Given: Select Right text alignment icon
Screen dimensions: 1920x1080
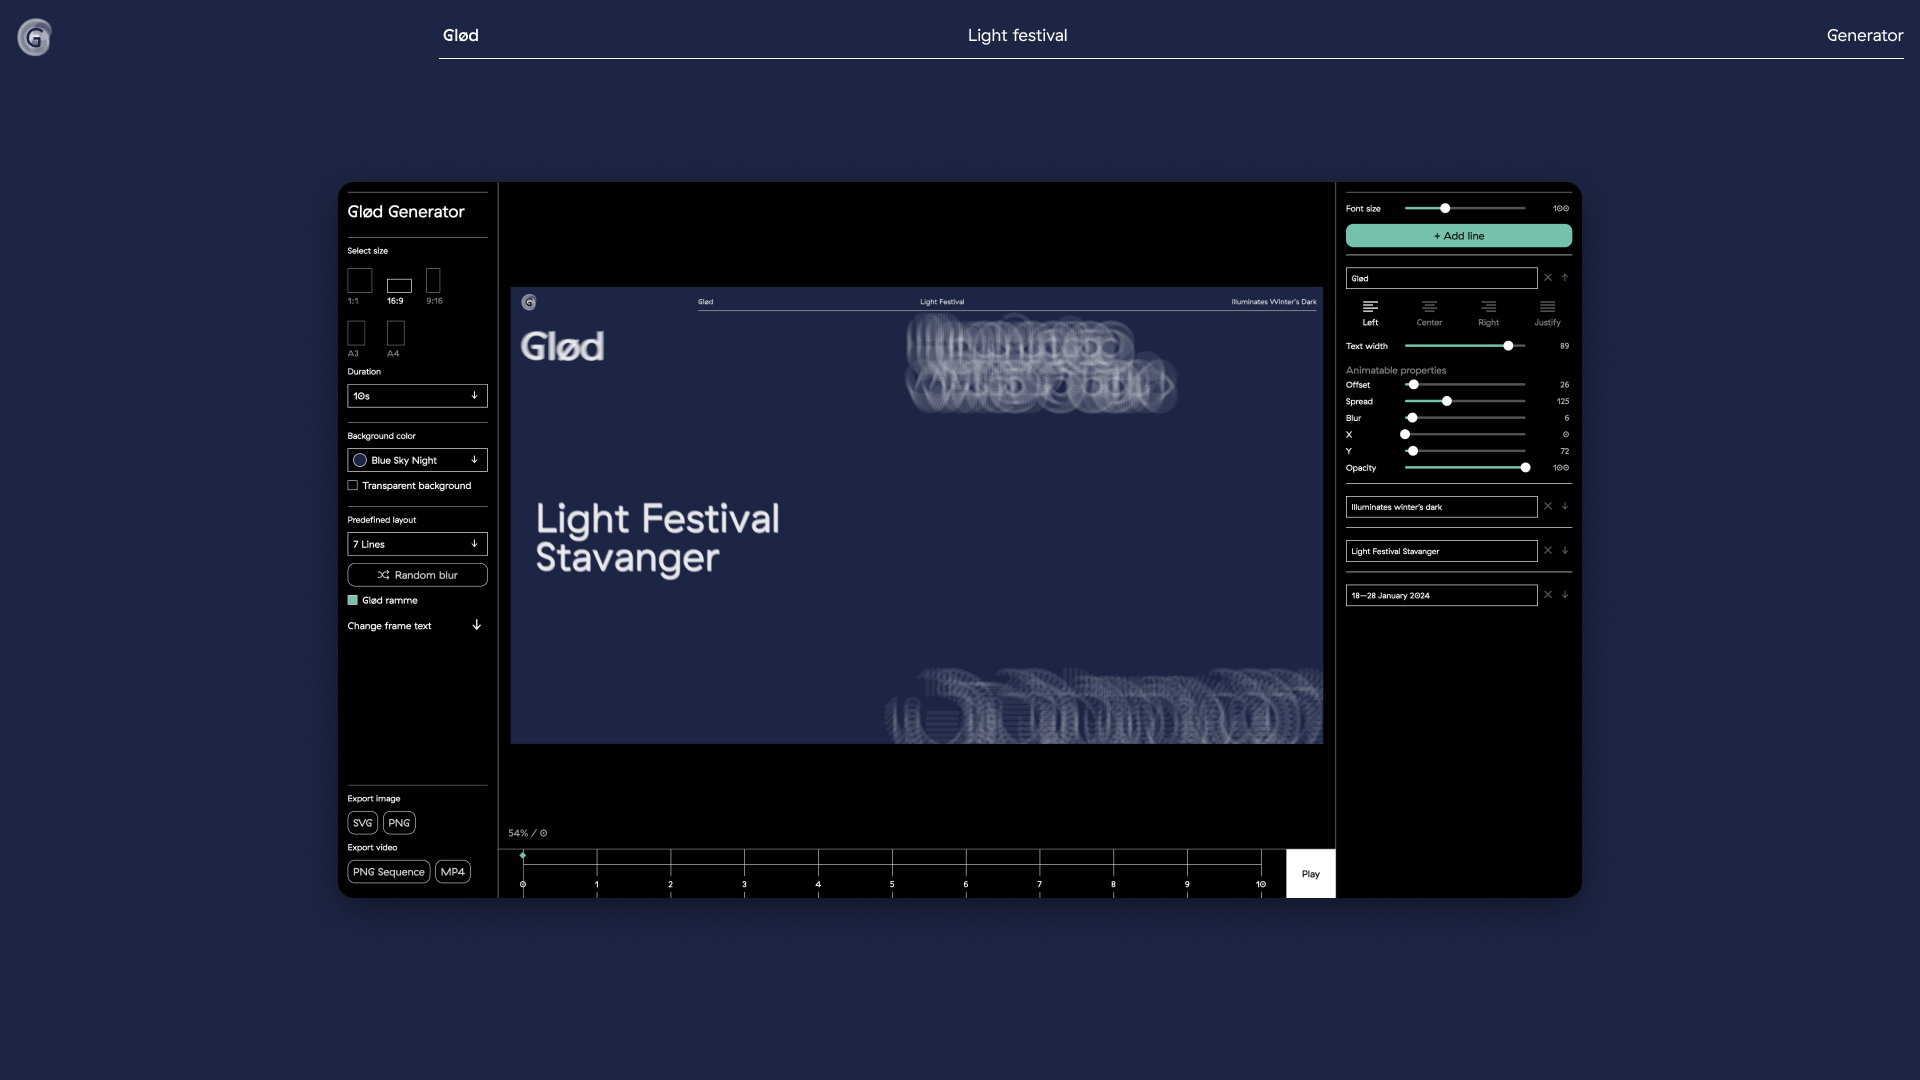Looking at the screenshot, I should (x=1488, y=307).
